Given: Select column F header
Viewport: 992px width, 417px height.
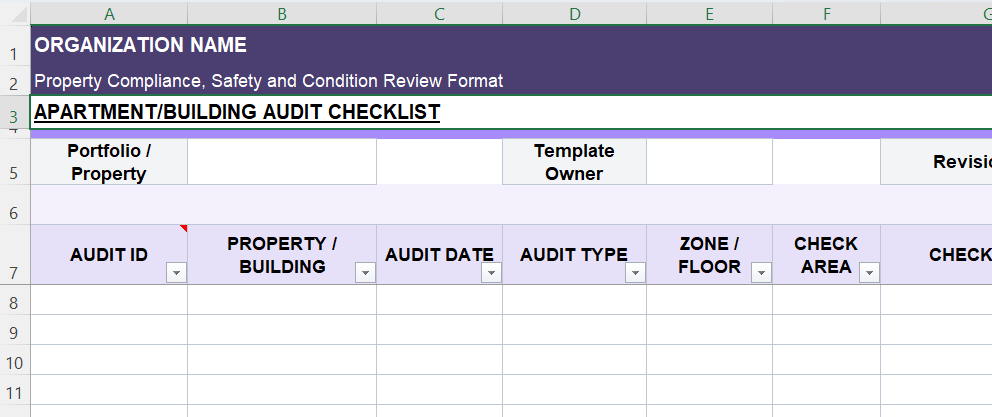Looking at the screenshot, I should pyautogui.click(x=826, y=13).
